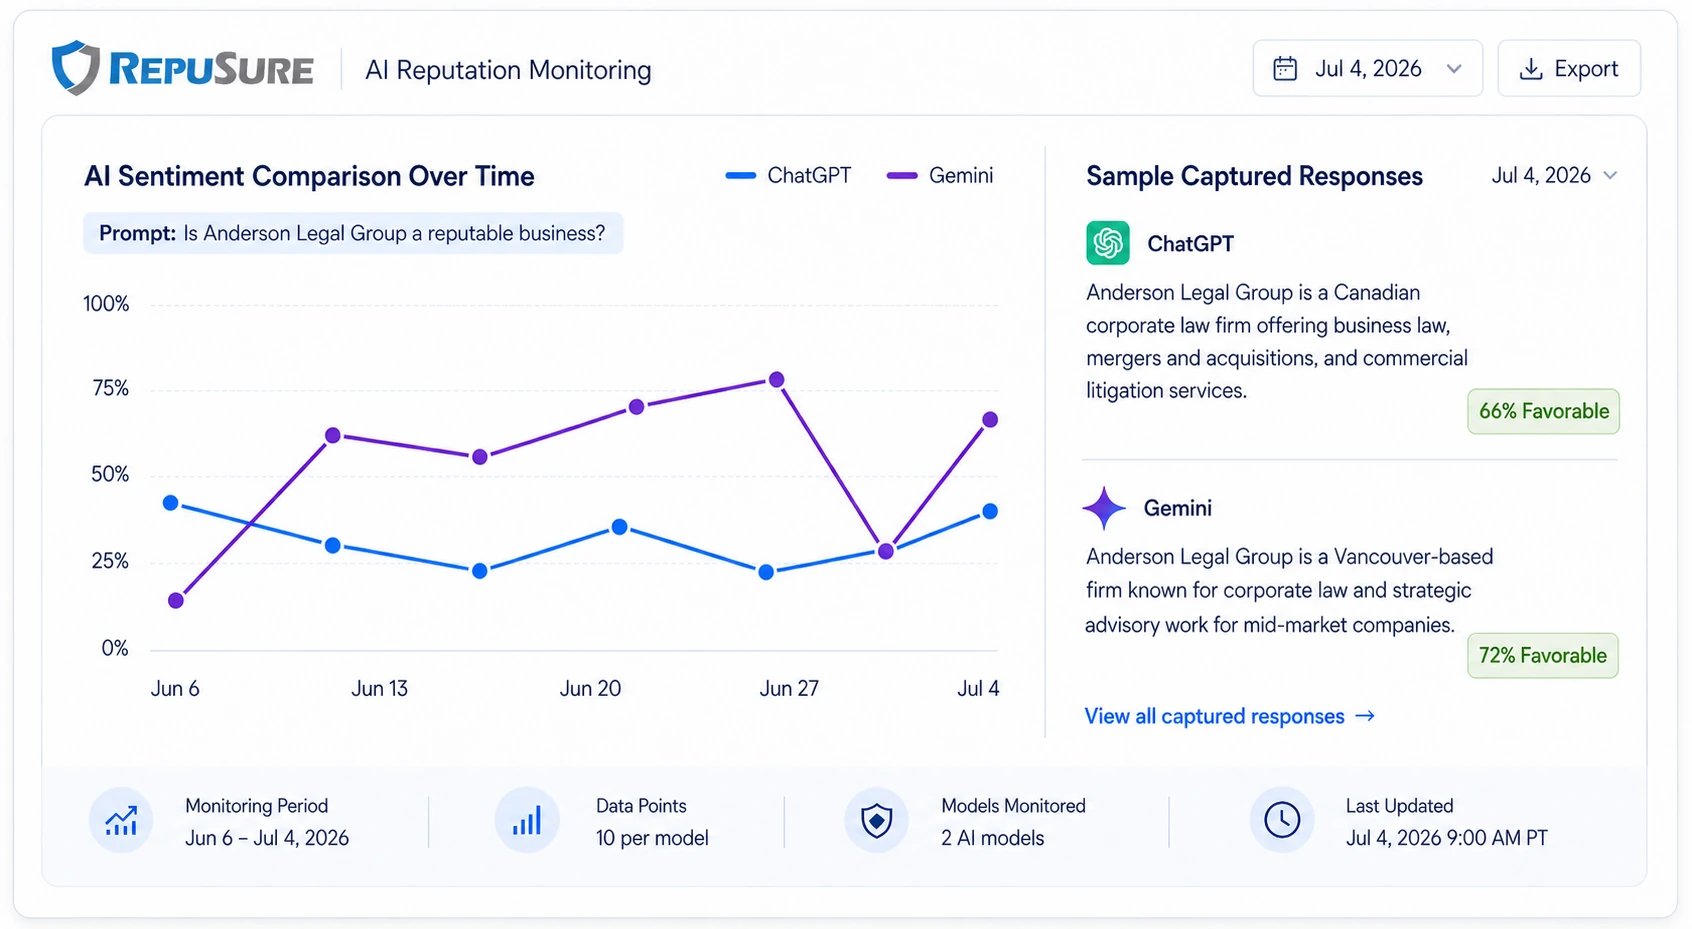
Task: Click the Sample Captured Responses heading
Action: click(x=1254, y=176)
